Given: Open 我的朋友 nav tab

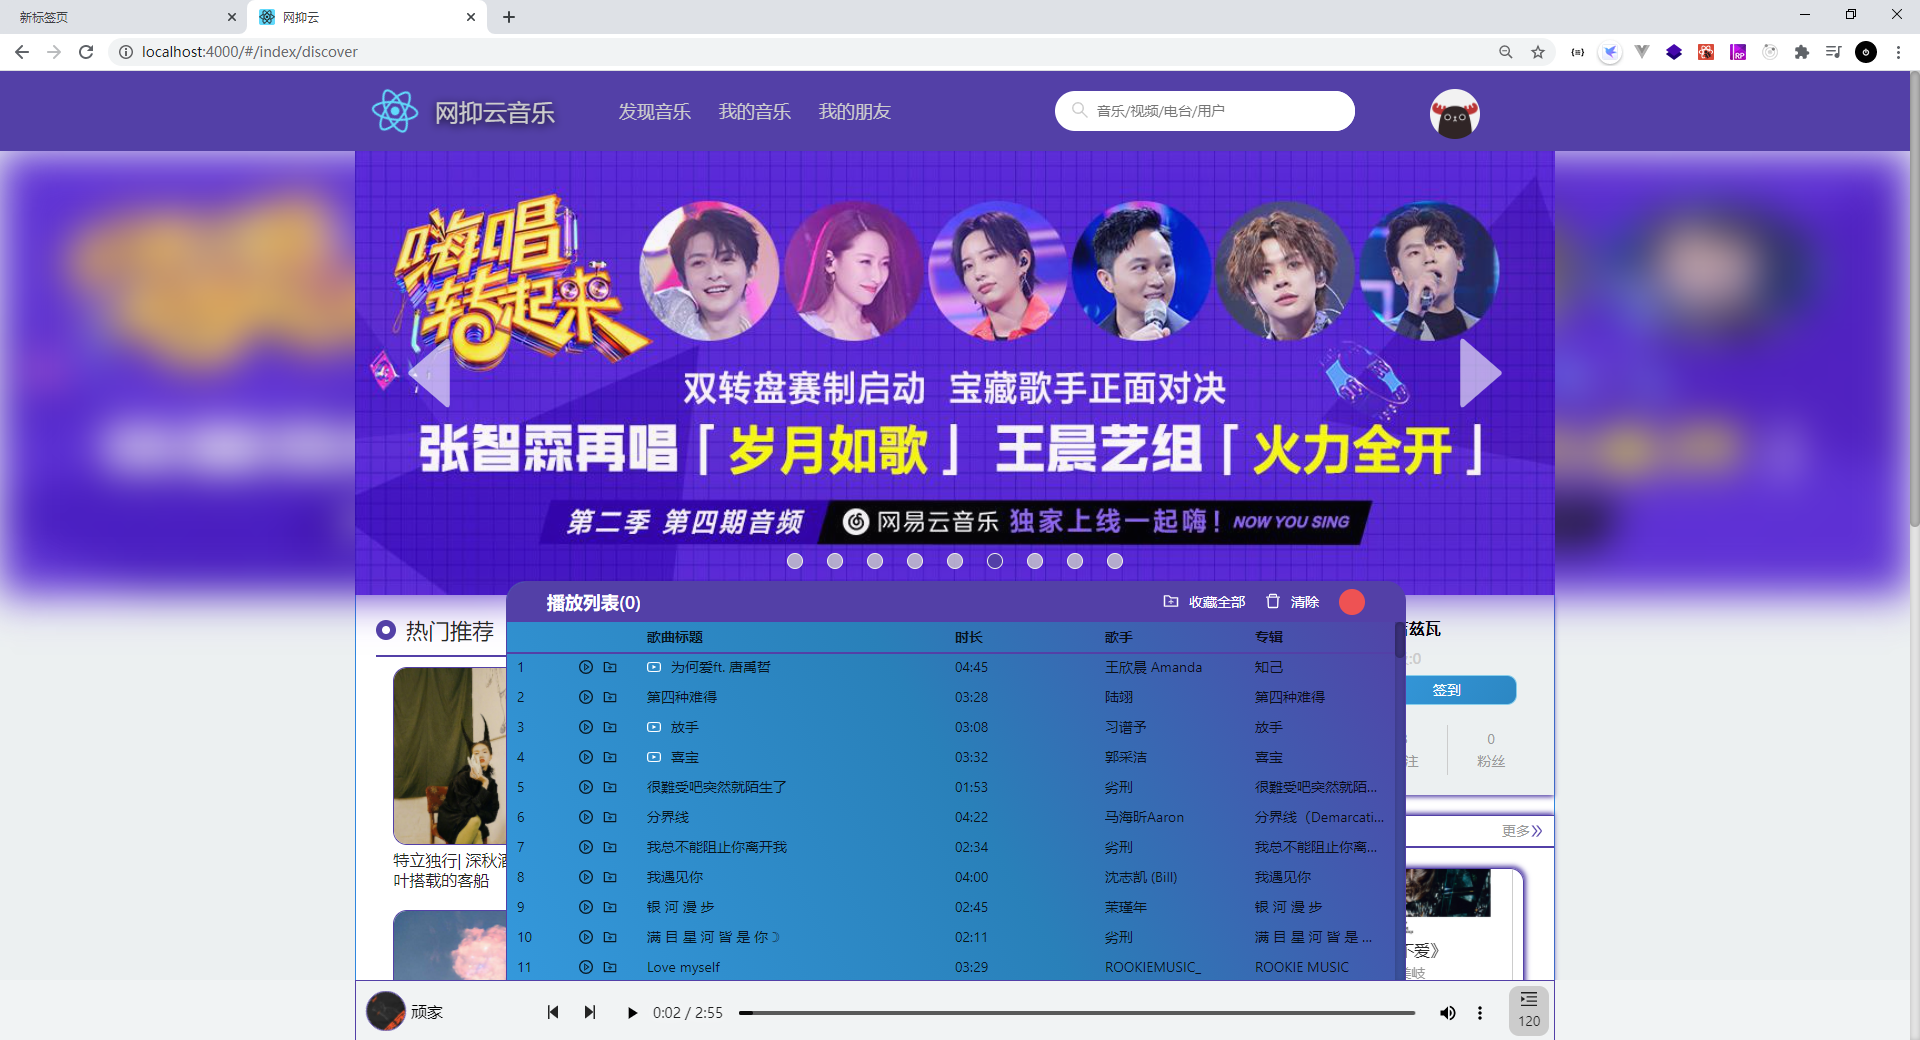Looking at the screenshot, I should [x=855, y=112].
